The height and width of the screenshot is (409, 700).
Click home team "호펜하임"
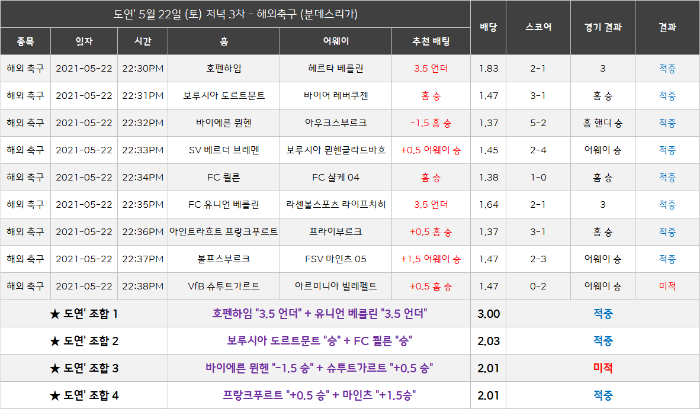pos(224,69)
